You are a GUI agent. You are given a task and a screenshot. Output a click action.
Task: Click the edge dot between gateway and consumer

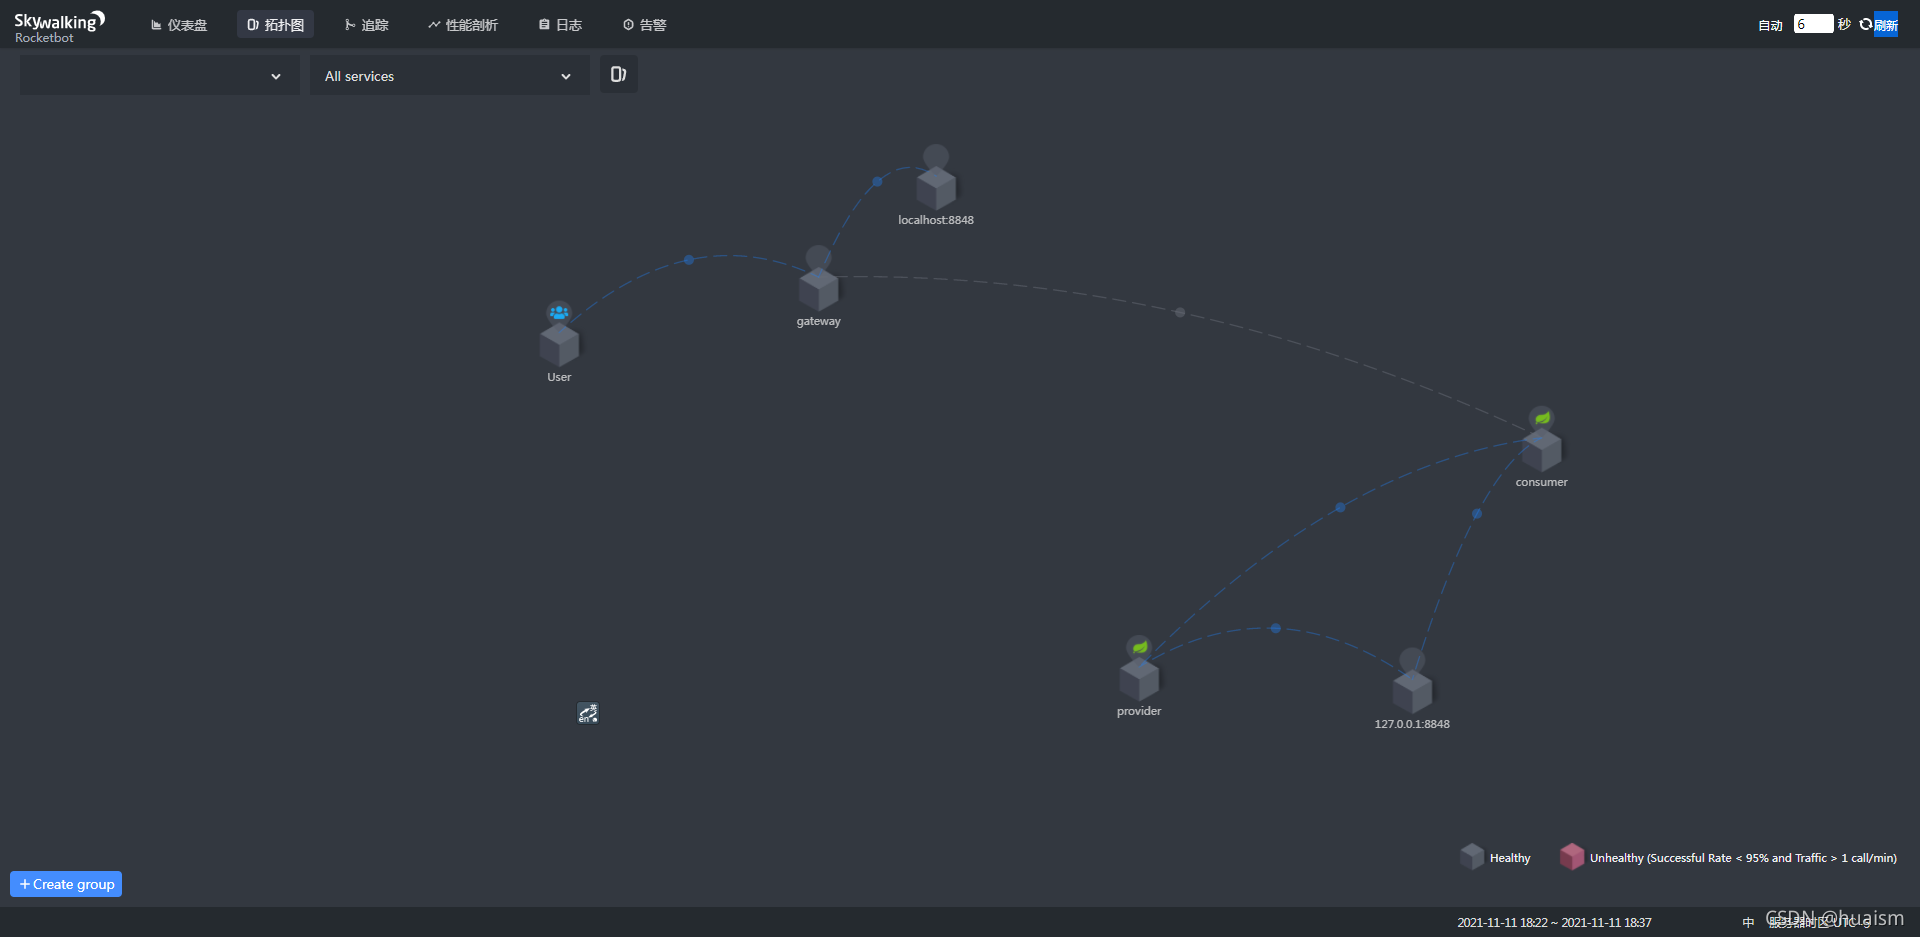[x=1180, y=313]
